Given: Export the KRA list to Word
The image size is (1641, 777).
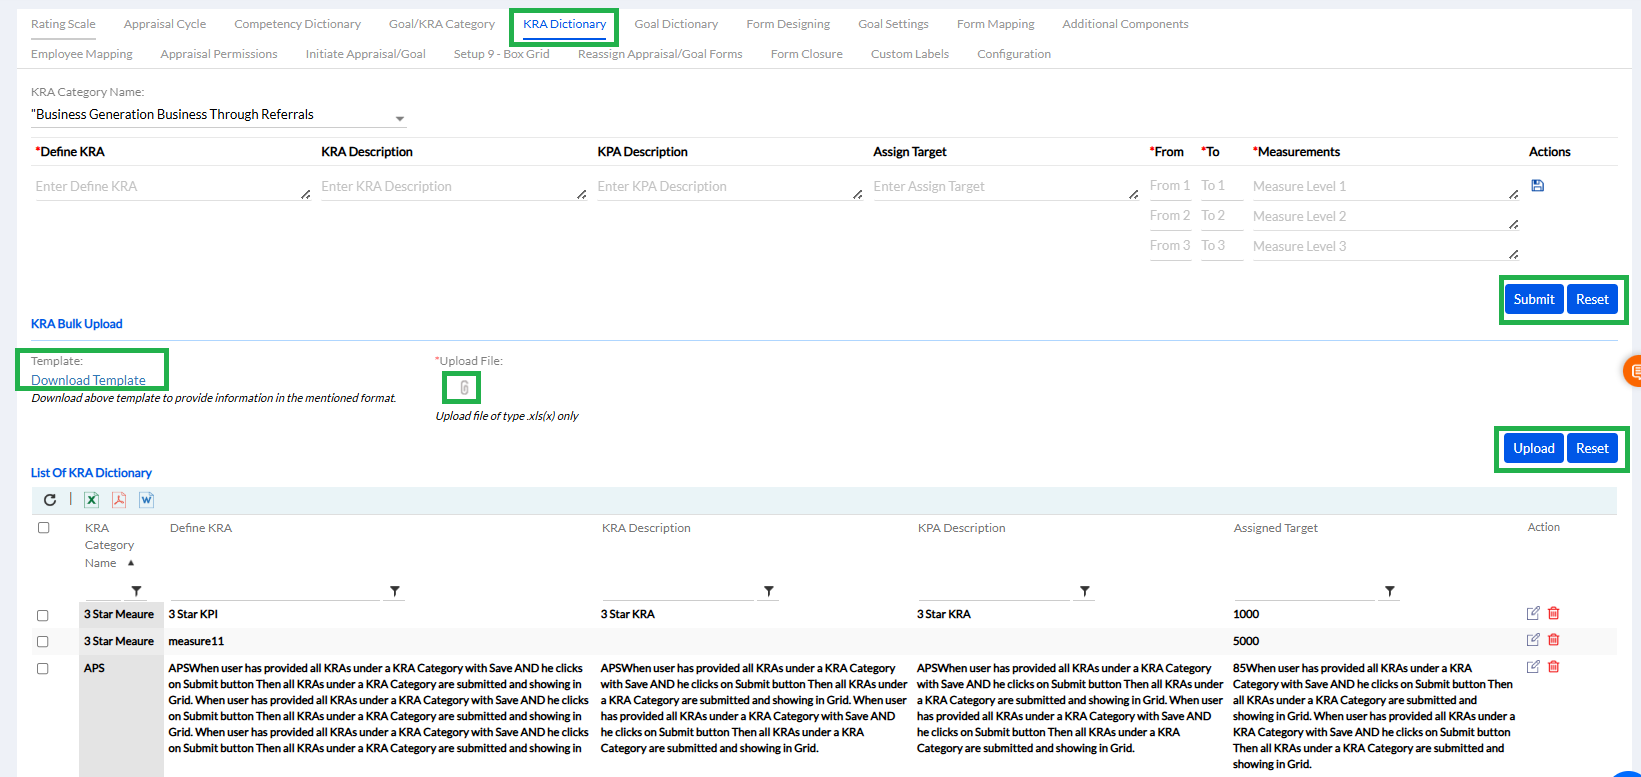Looking at the screenshot, I should tap(146, 500).
